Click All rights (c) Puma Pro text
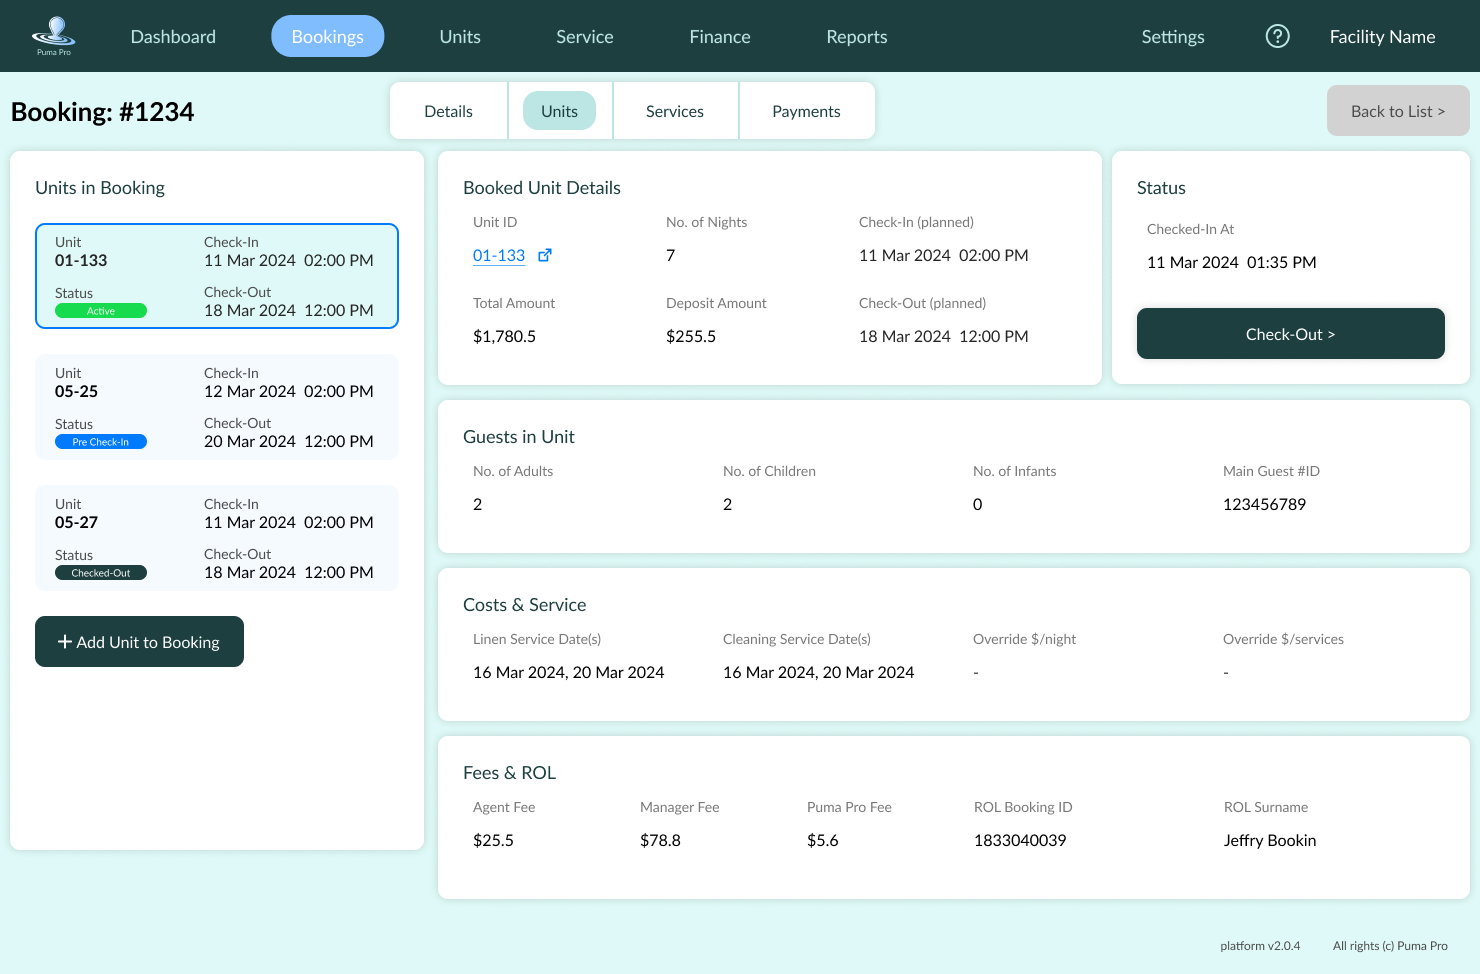The width and height of the screenshot is (1480, 974). tap(1390, 946)
